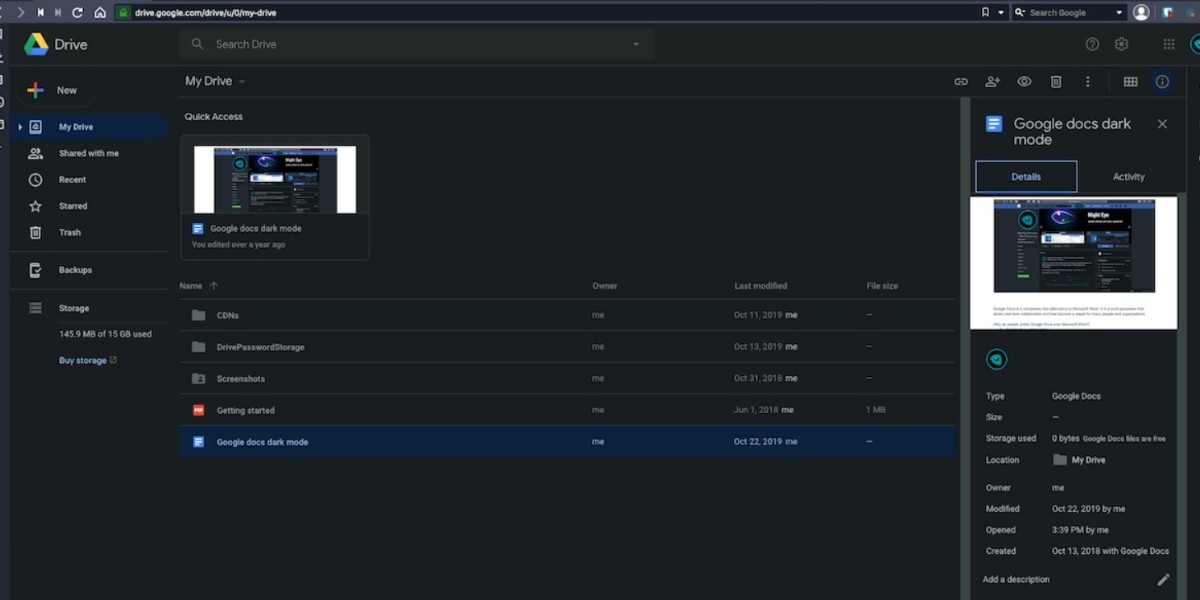Click the Preview eye icon
Viewport: 1200px width, 600px height.
pyautogui.click(x=1024, y=82)
